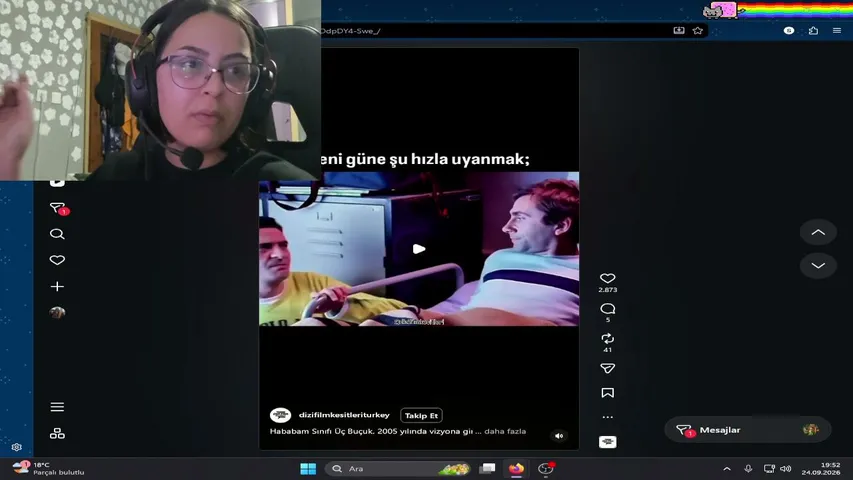The width and height of the screenshot is (853, 480).
Task: Open the search icon in sidebar
Action: [x=57, y=234]
